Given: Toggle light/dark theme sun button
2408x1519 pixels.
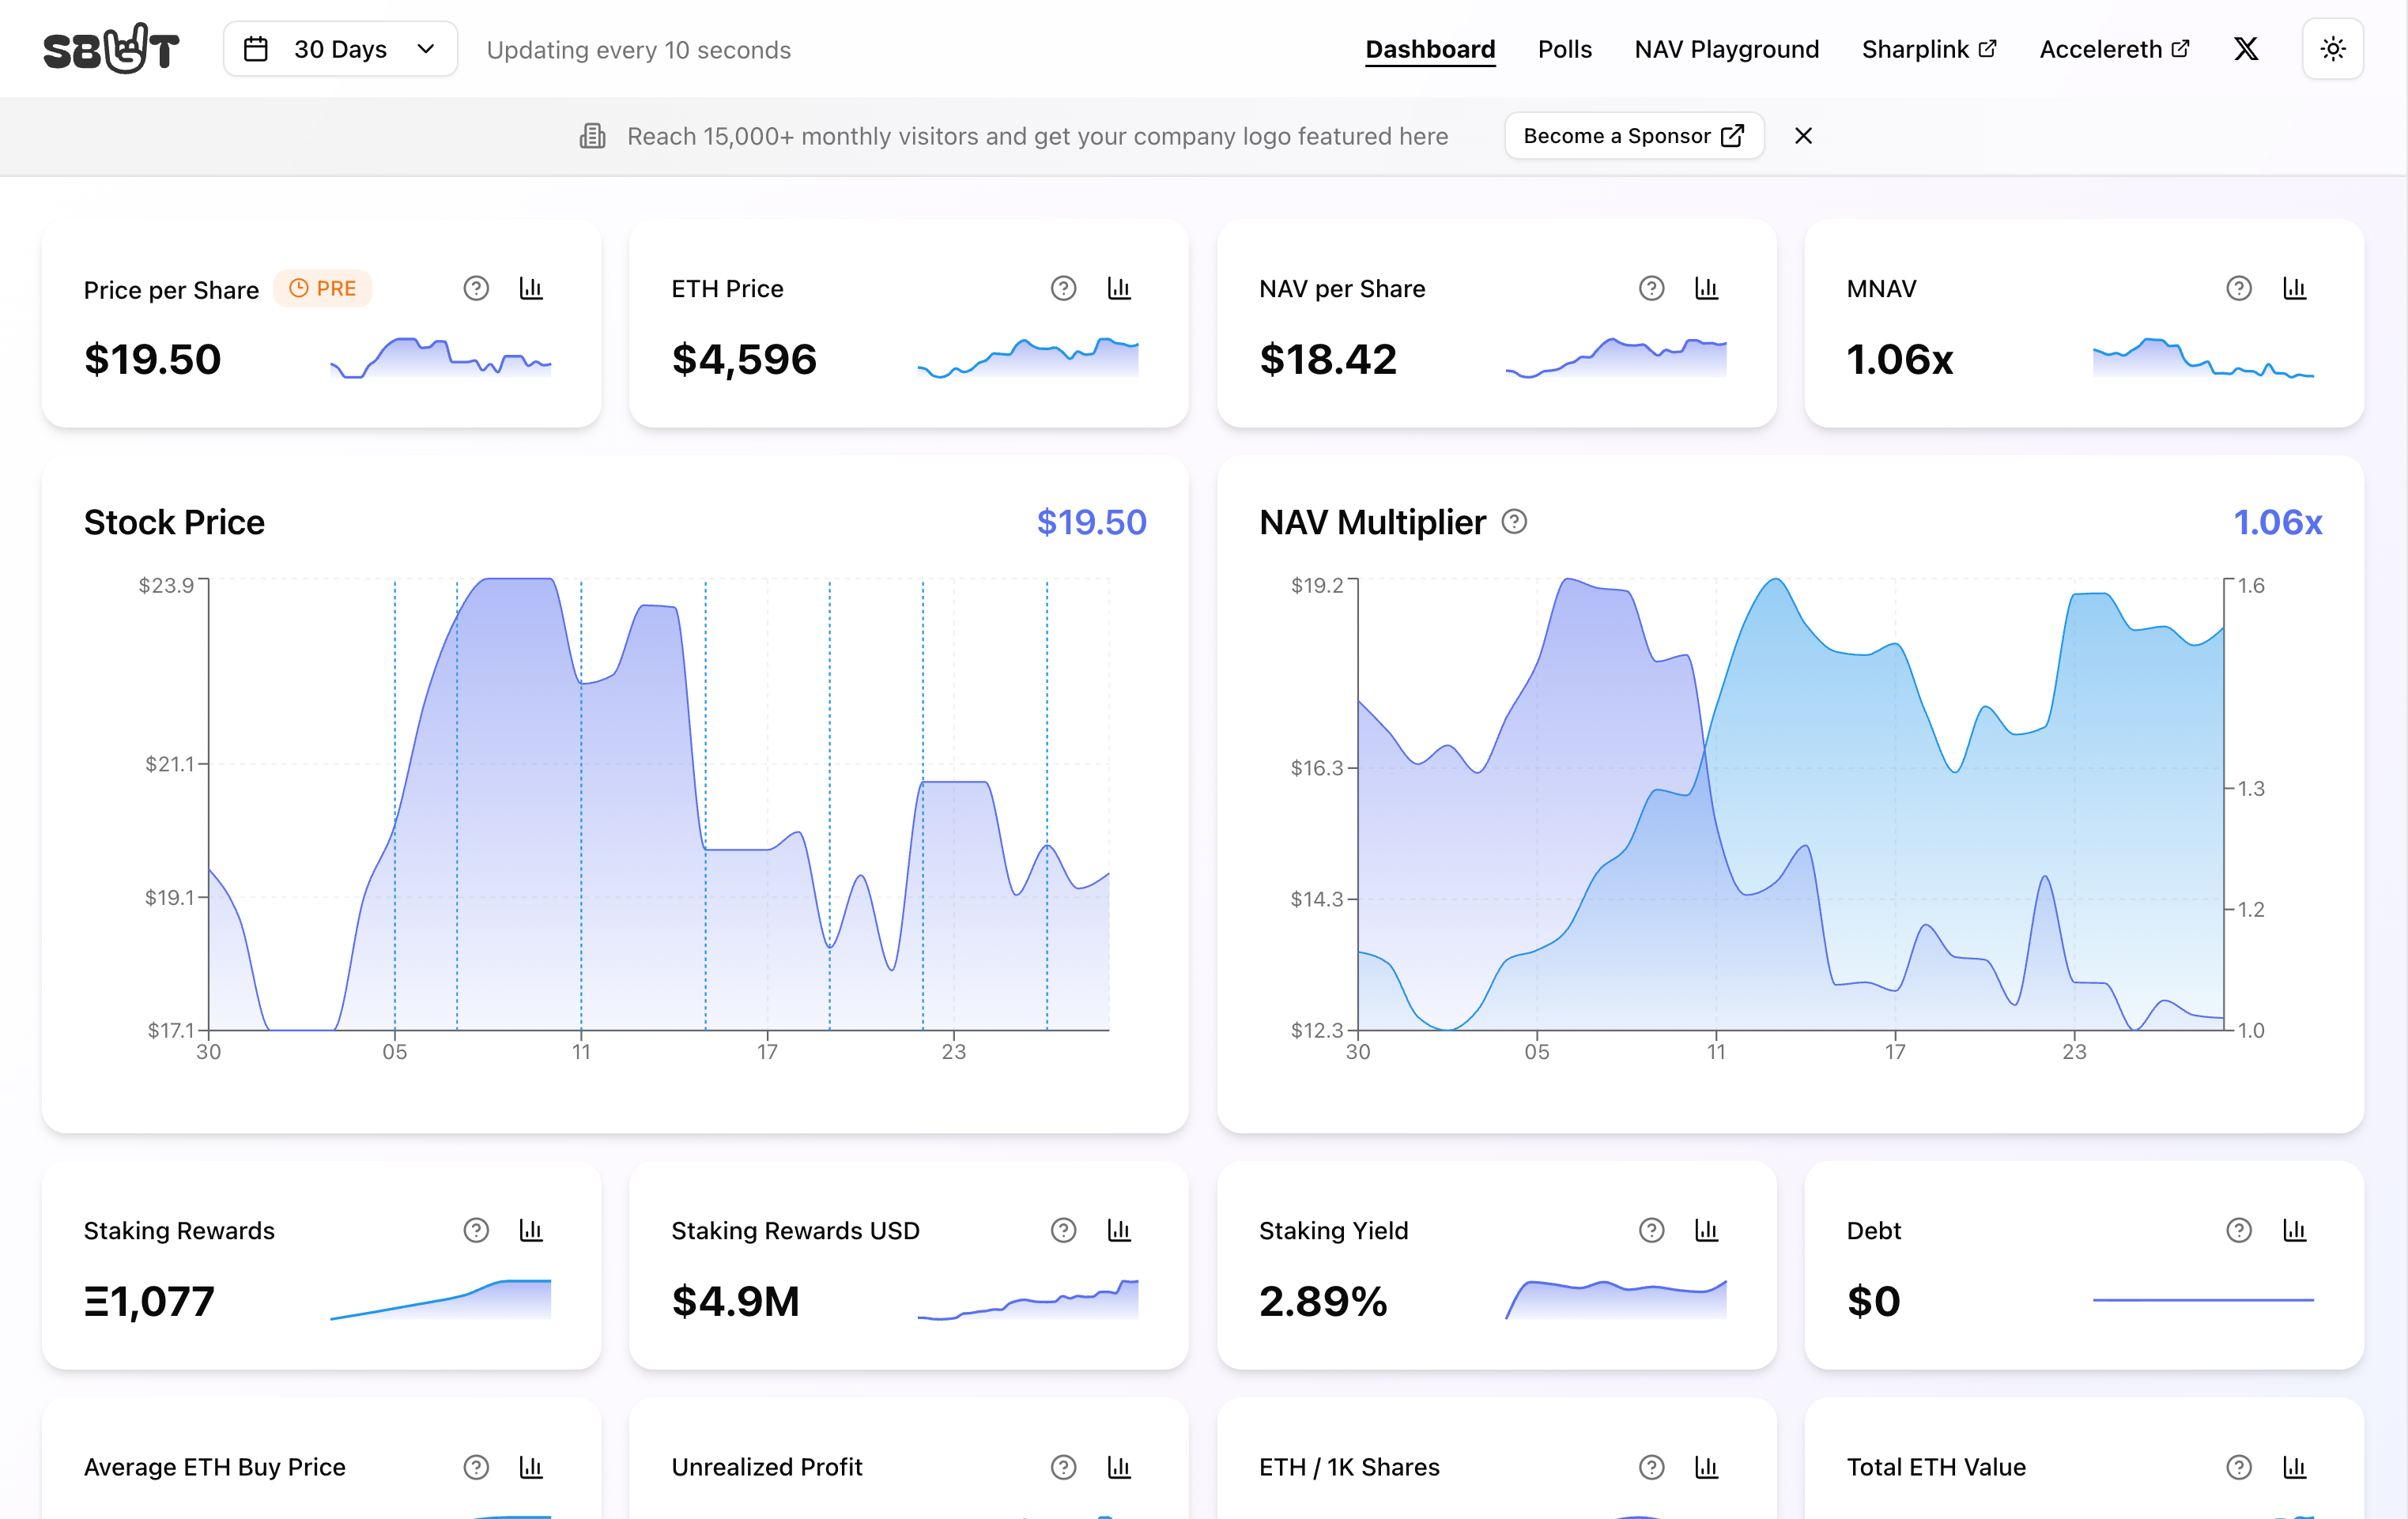Looking at the screenshot, I should pyautogui.click(x=2332, y=49).
